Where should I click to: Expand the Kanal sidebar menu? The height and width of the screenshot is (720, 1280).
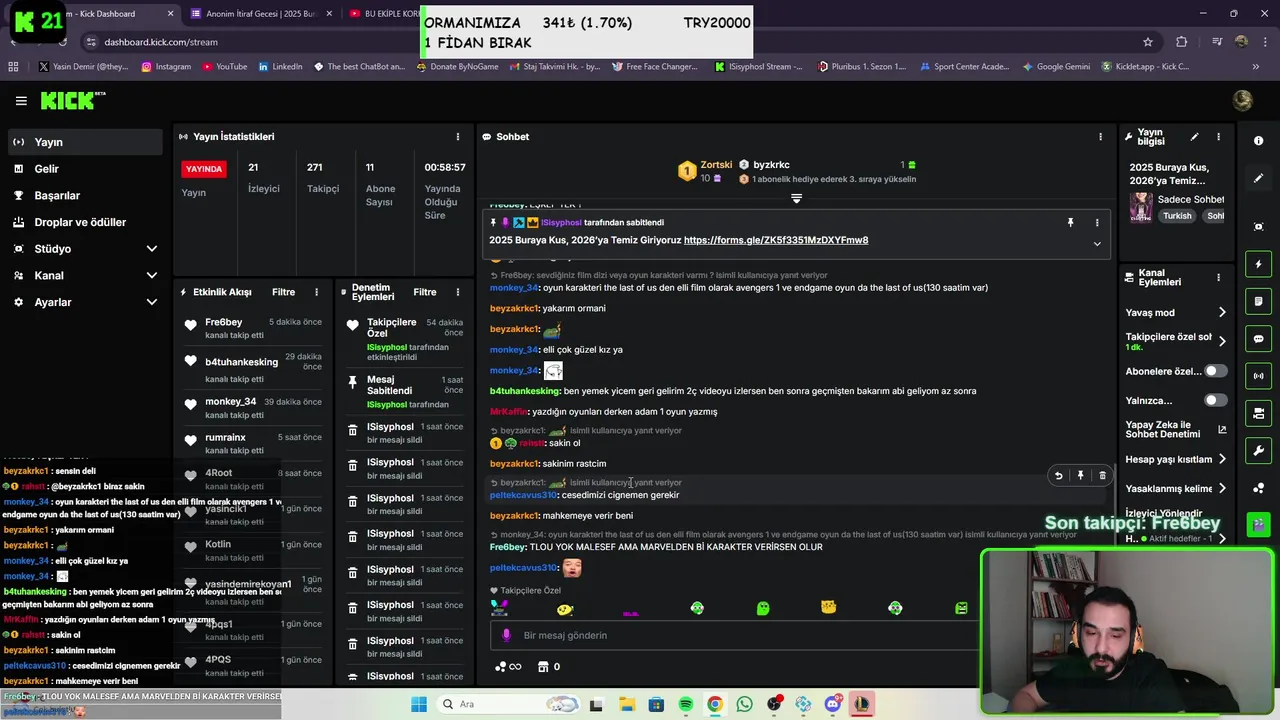click(84, 275)
